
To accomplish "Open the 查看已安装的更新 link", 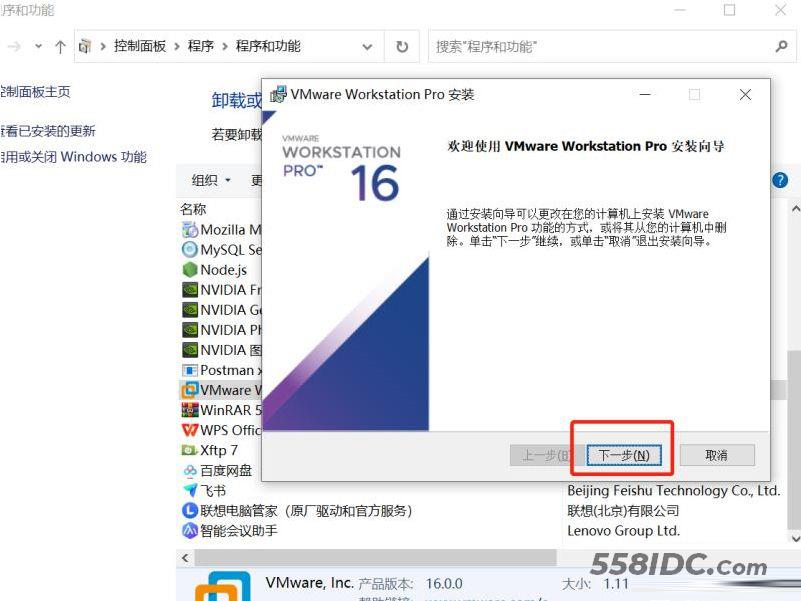I will point(48,131).
